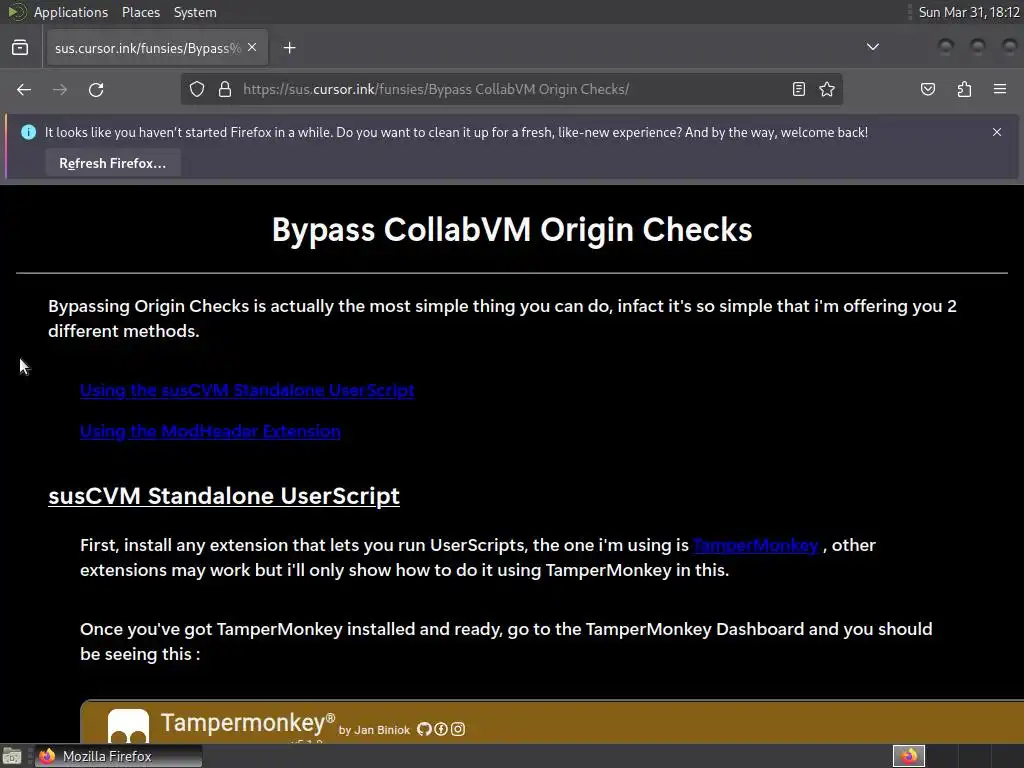Toggle Reader View icon in address bar
This screenshot has height=768, width=1024.
tap(799, 89)
